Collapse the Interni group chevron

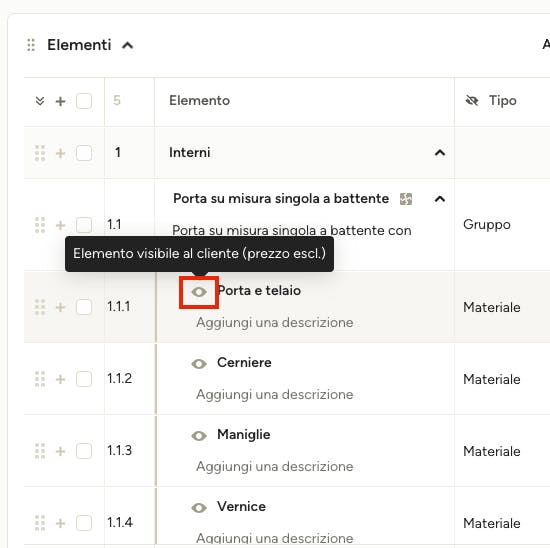pyautogui.click(x=440, y=153)
